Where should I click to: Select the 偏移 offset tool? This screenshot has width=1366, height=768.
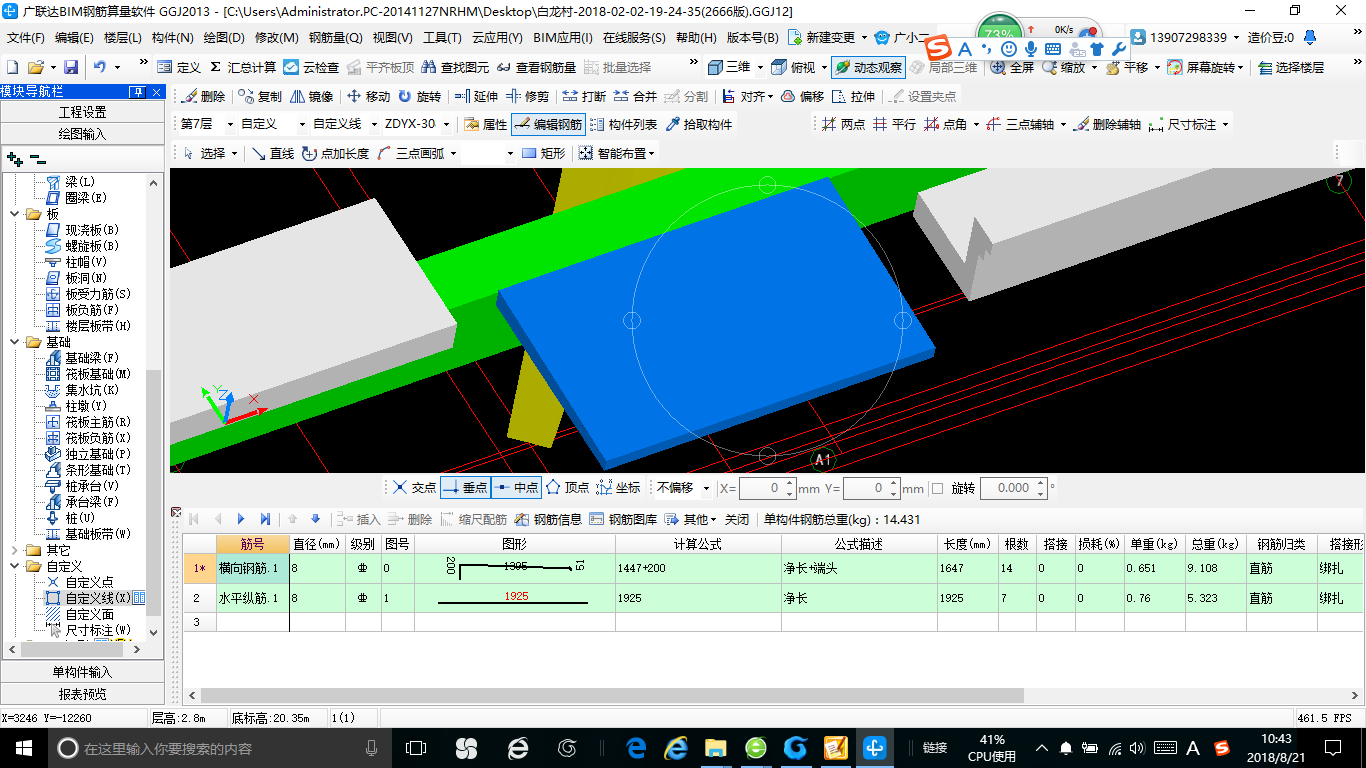(802, 96)
